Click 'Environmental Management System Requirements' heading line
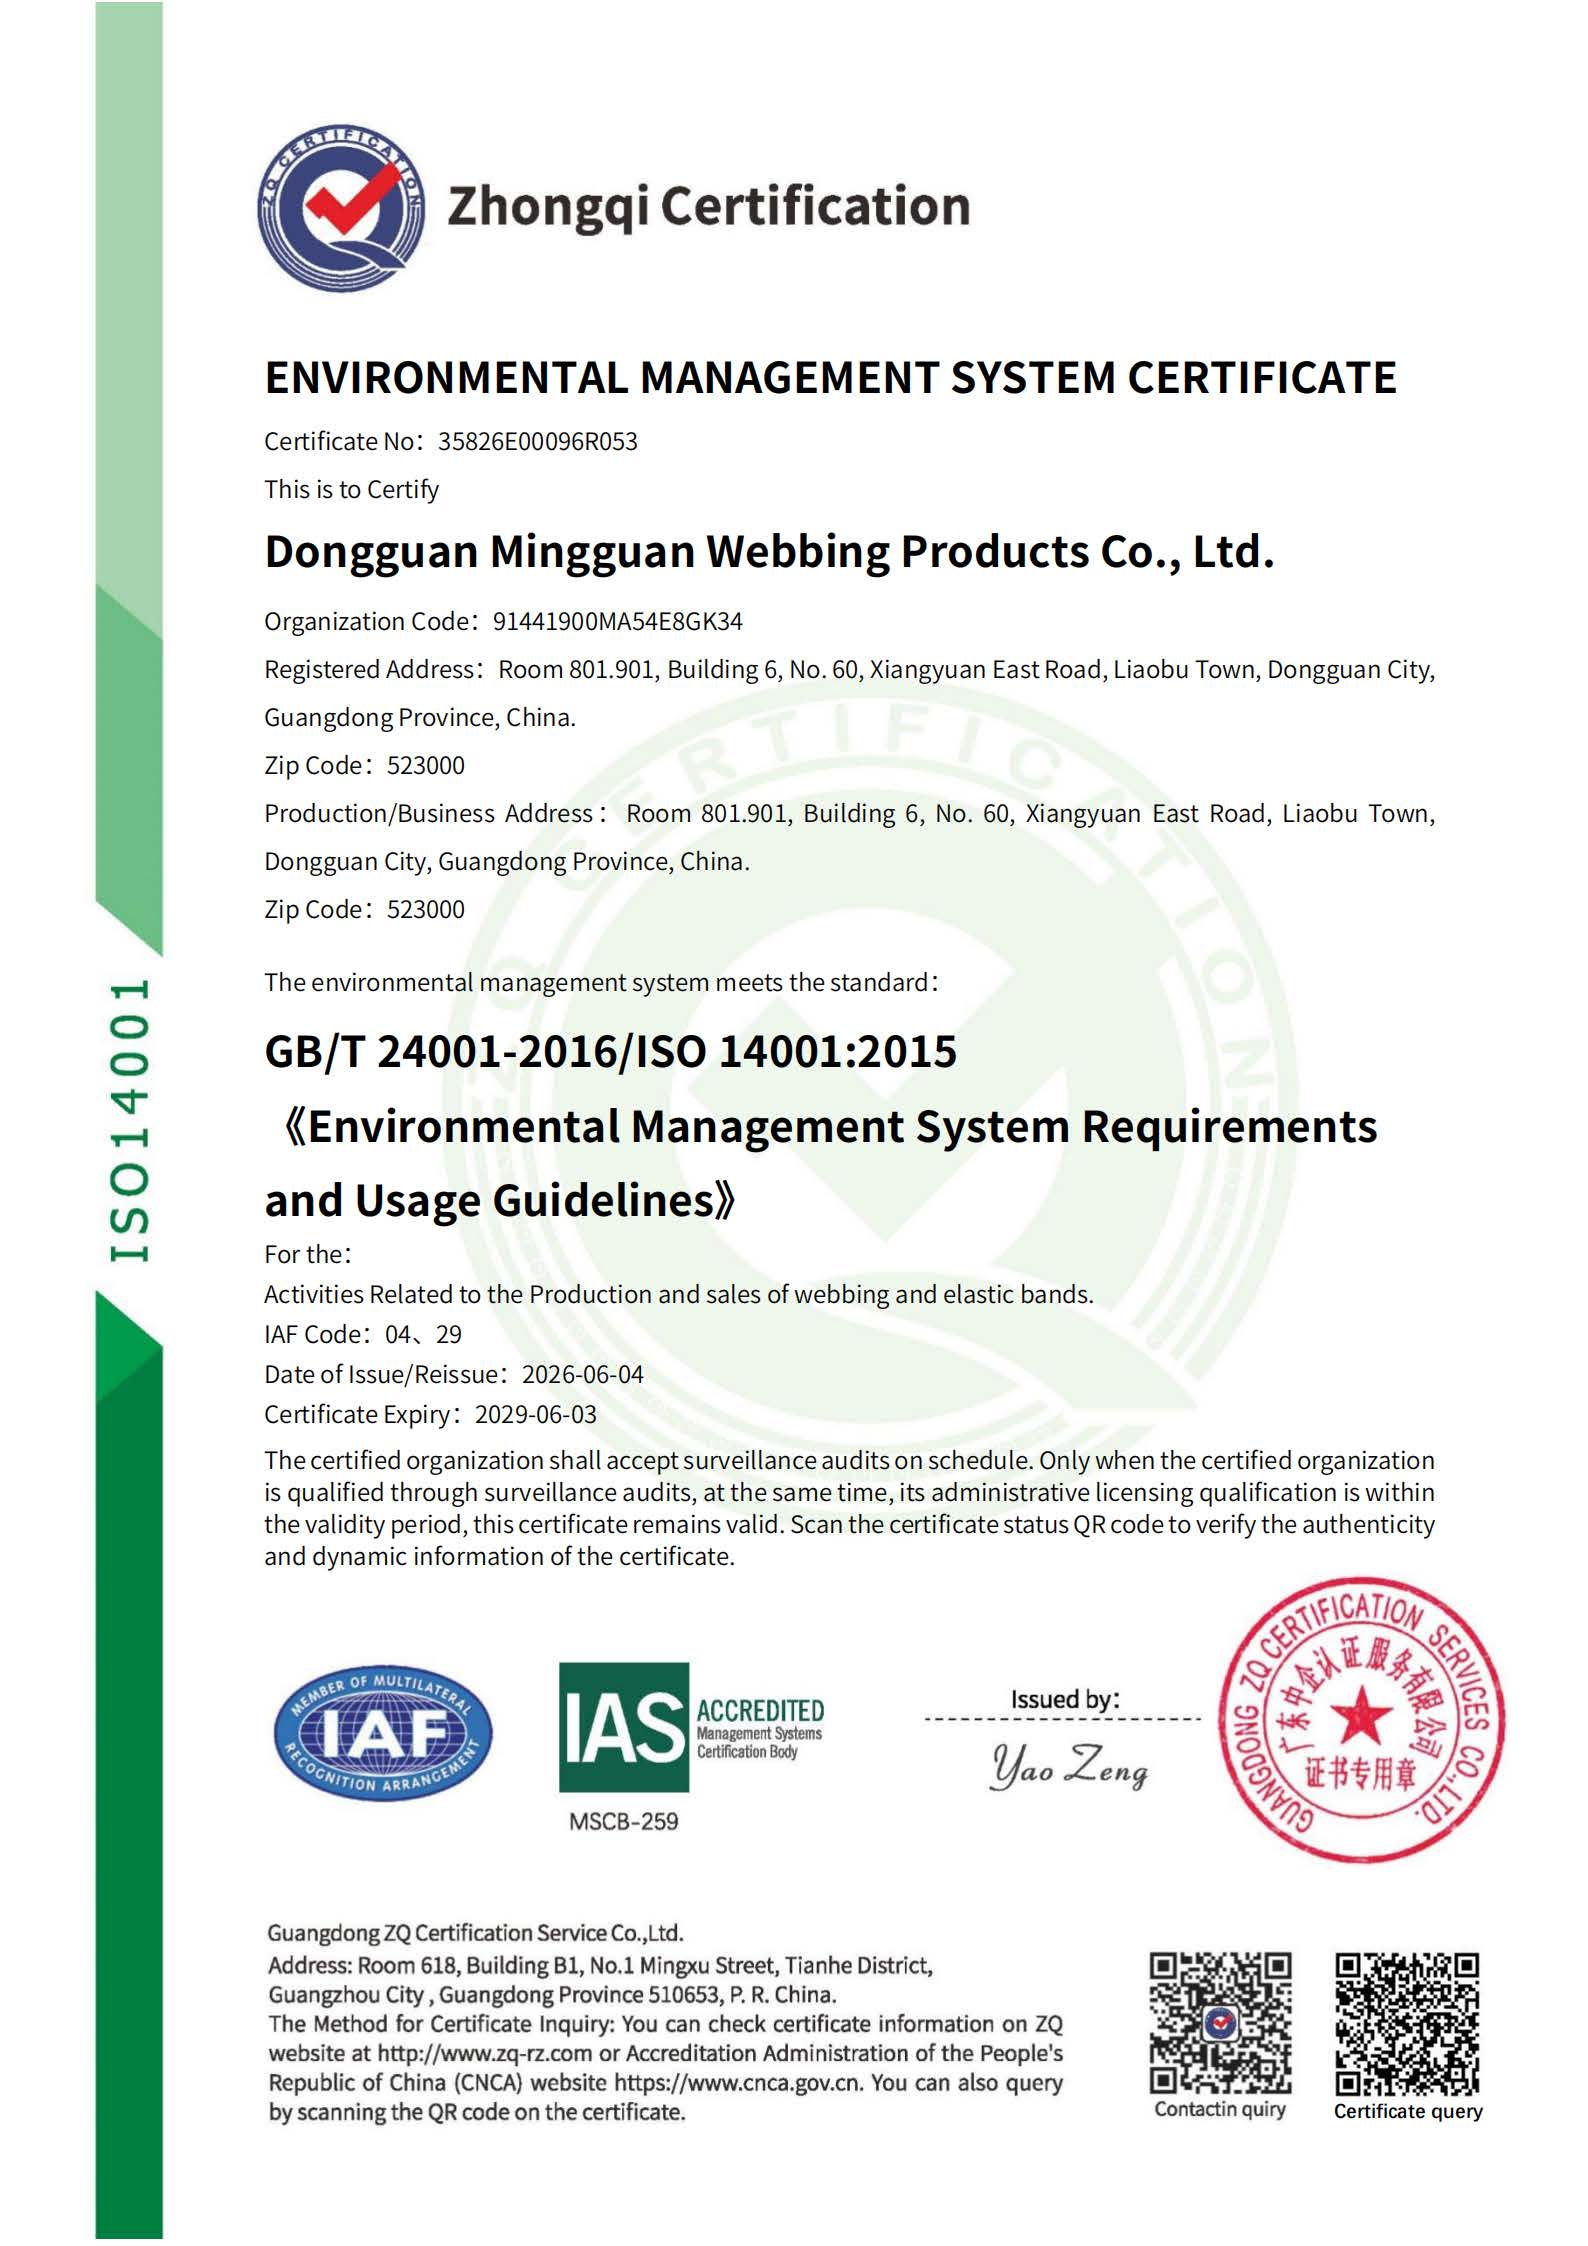 (x=830, y=1127)
